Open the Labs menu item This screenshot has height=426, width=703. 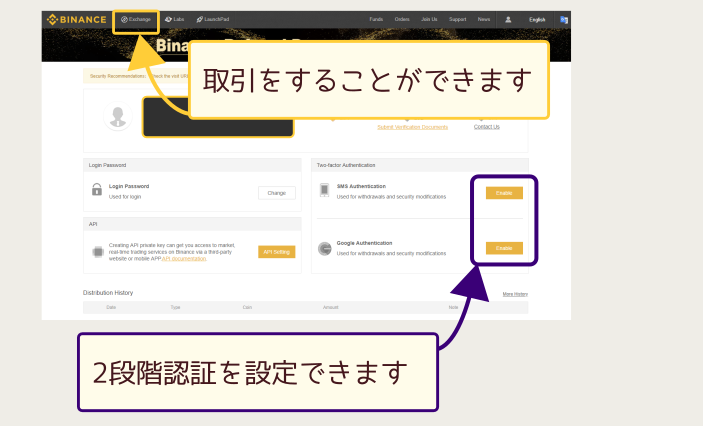[x=174, y=19]
